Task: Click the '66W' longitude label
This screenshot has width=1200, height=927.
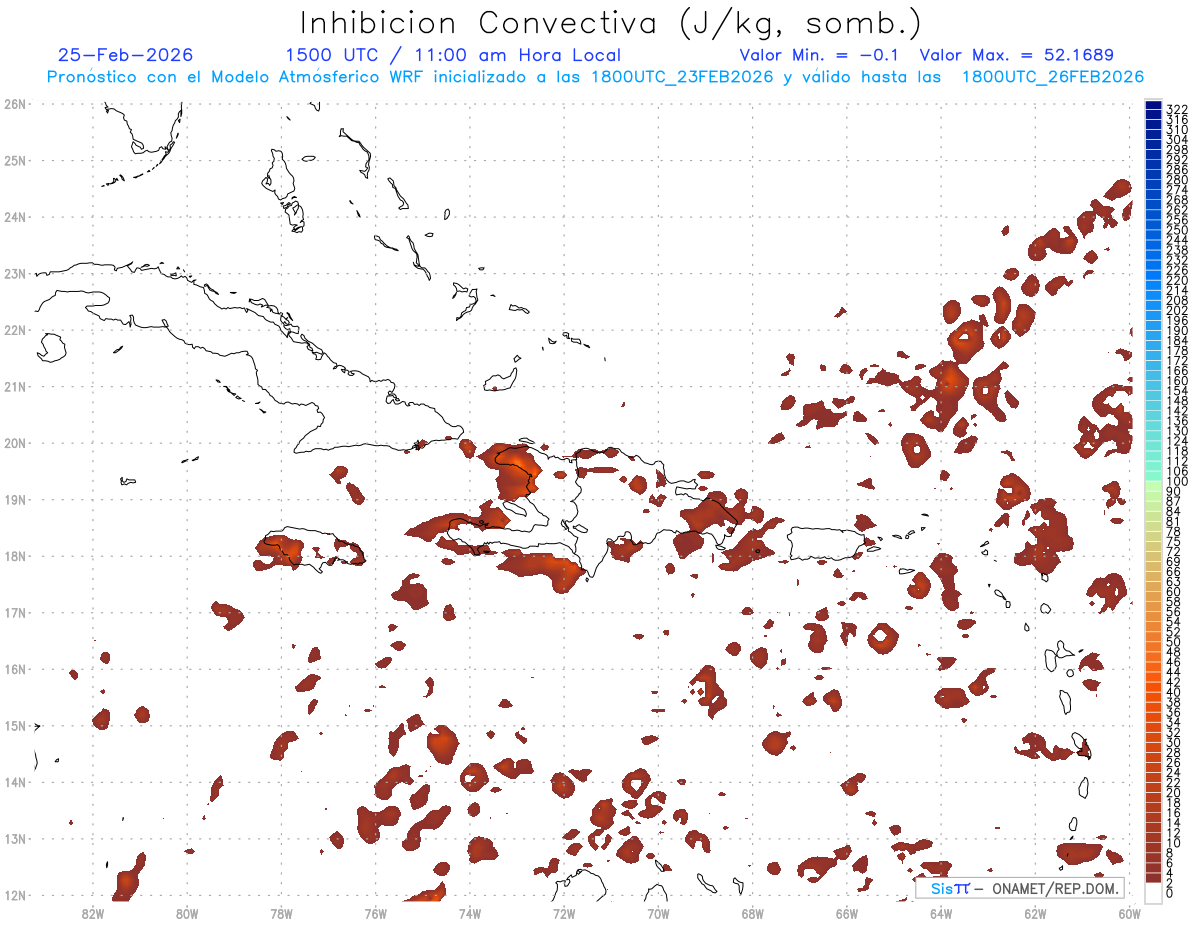Action: (x=847, y=913)
